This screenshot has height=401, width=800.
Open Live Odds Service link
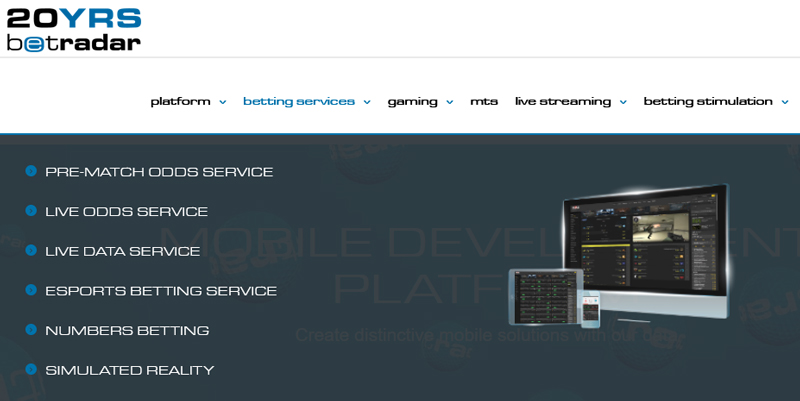click(x=127, y=211)
